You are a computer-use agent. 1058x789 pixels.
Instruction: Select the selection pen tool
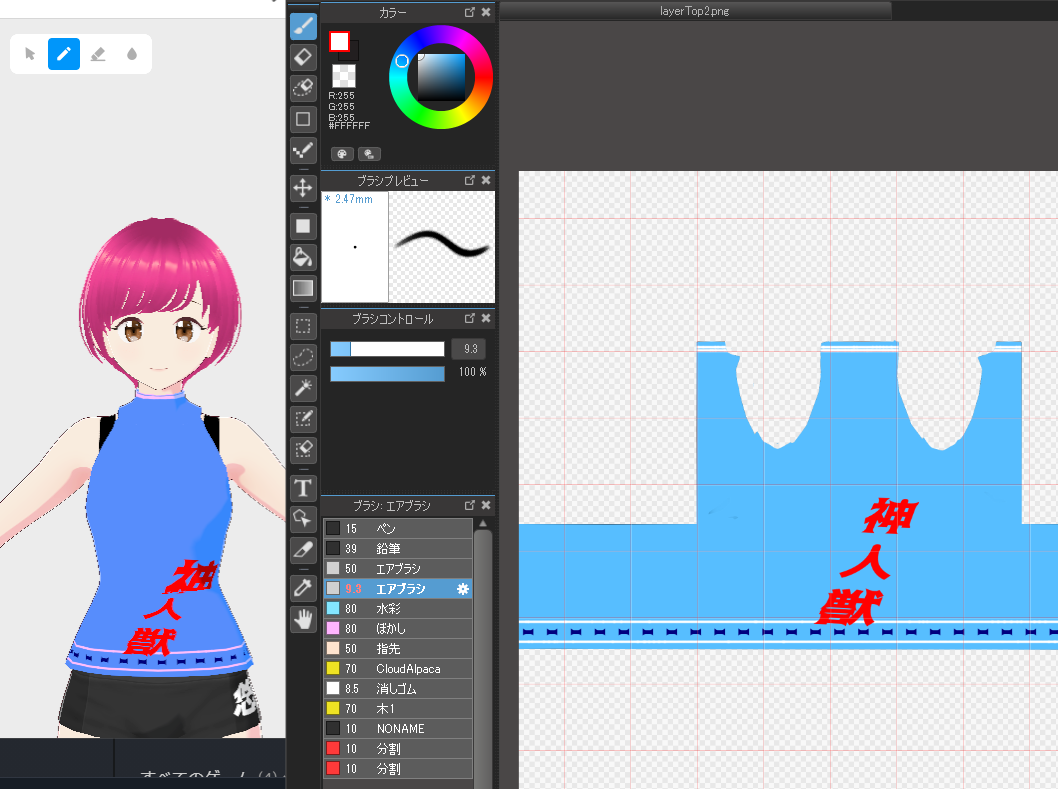[x=303, y=419]
